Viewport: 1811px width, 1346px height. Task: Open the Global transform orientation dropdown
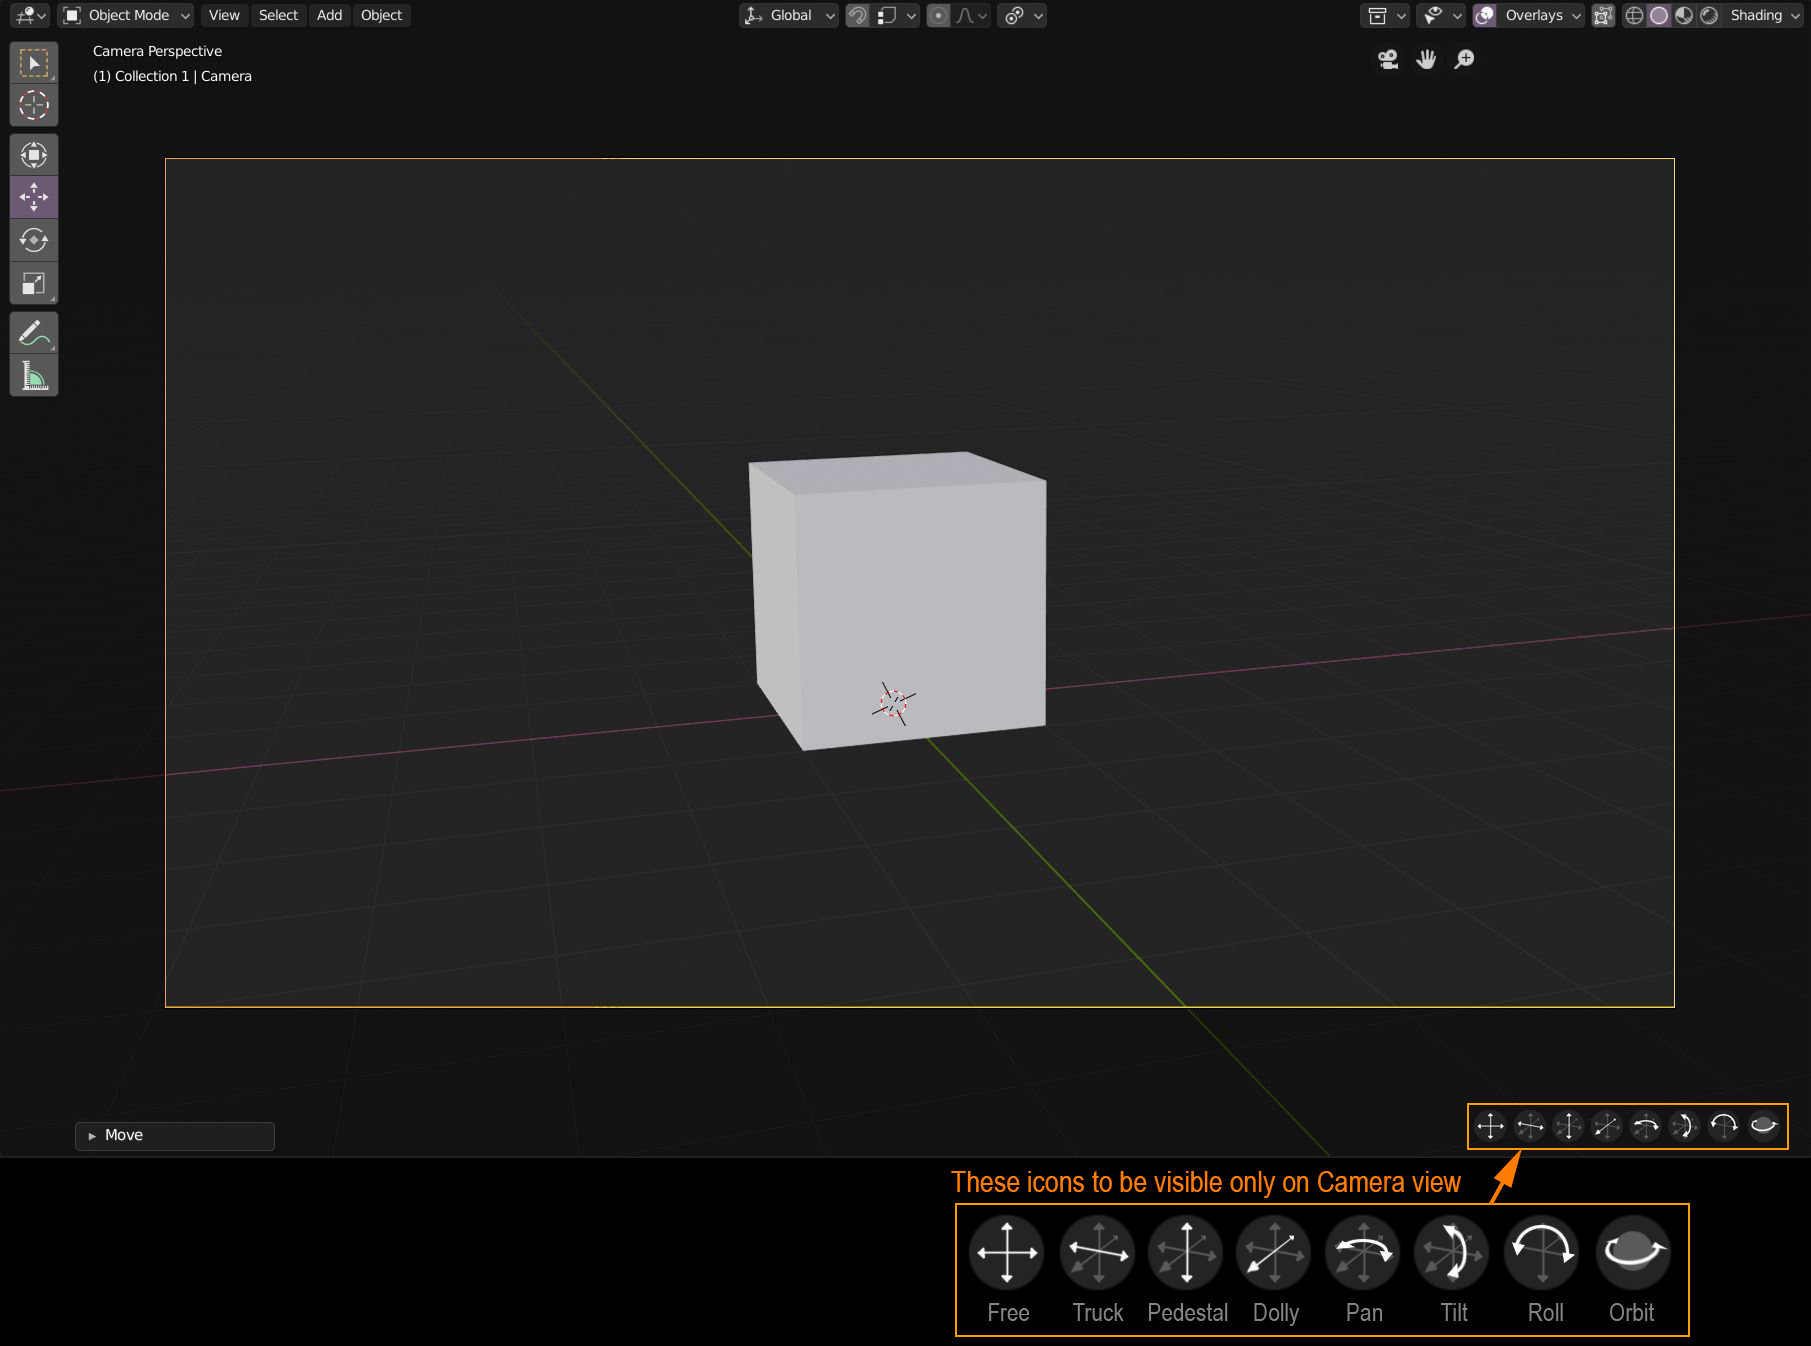tap(788, 15)
